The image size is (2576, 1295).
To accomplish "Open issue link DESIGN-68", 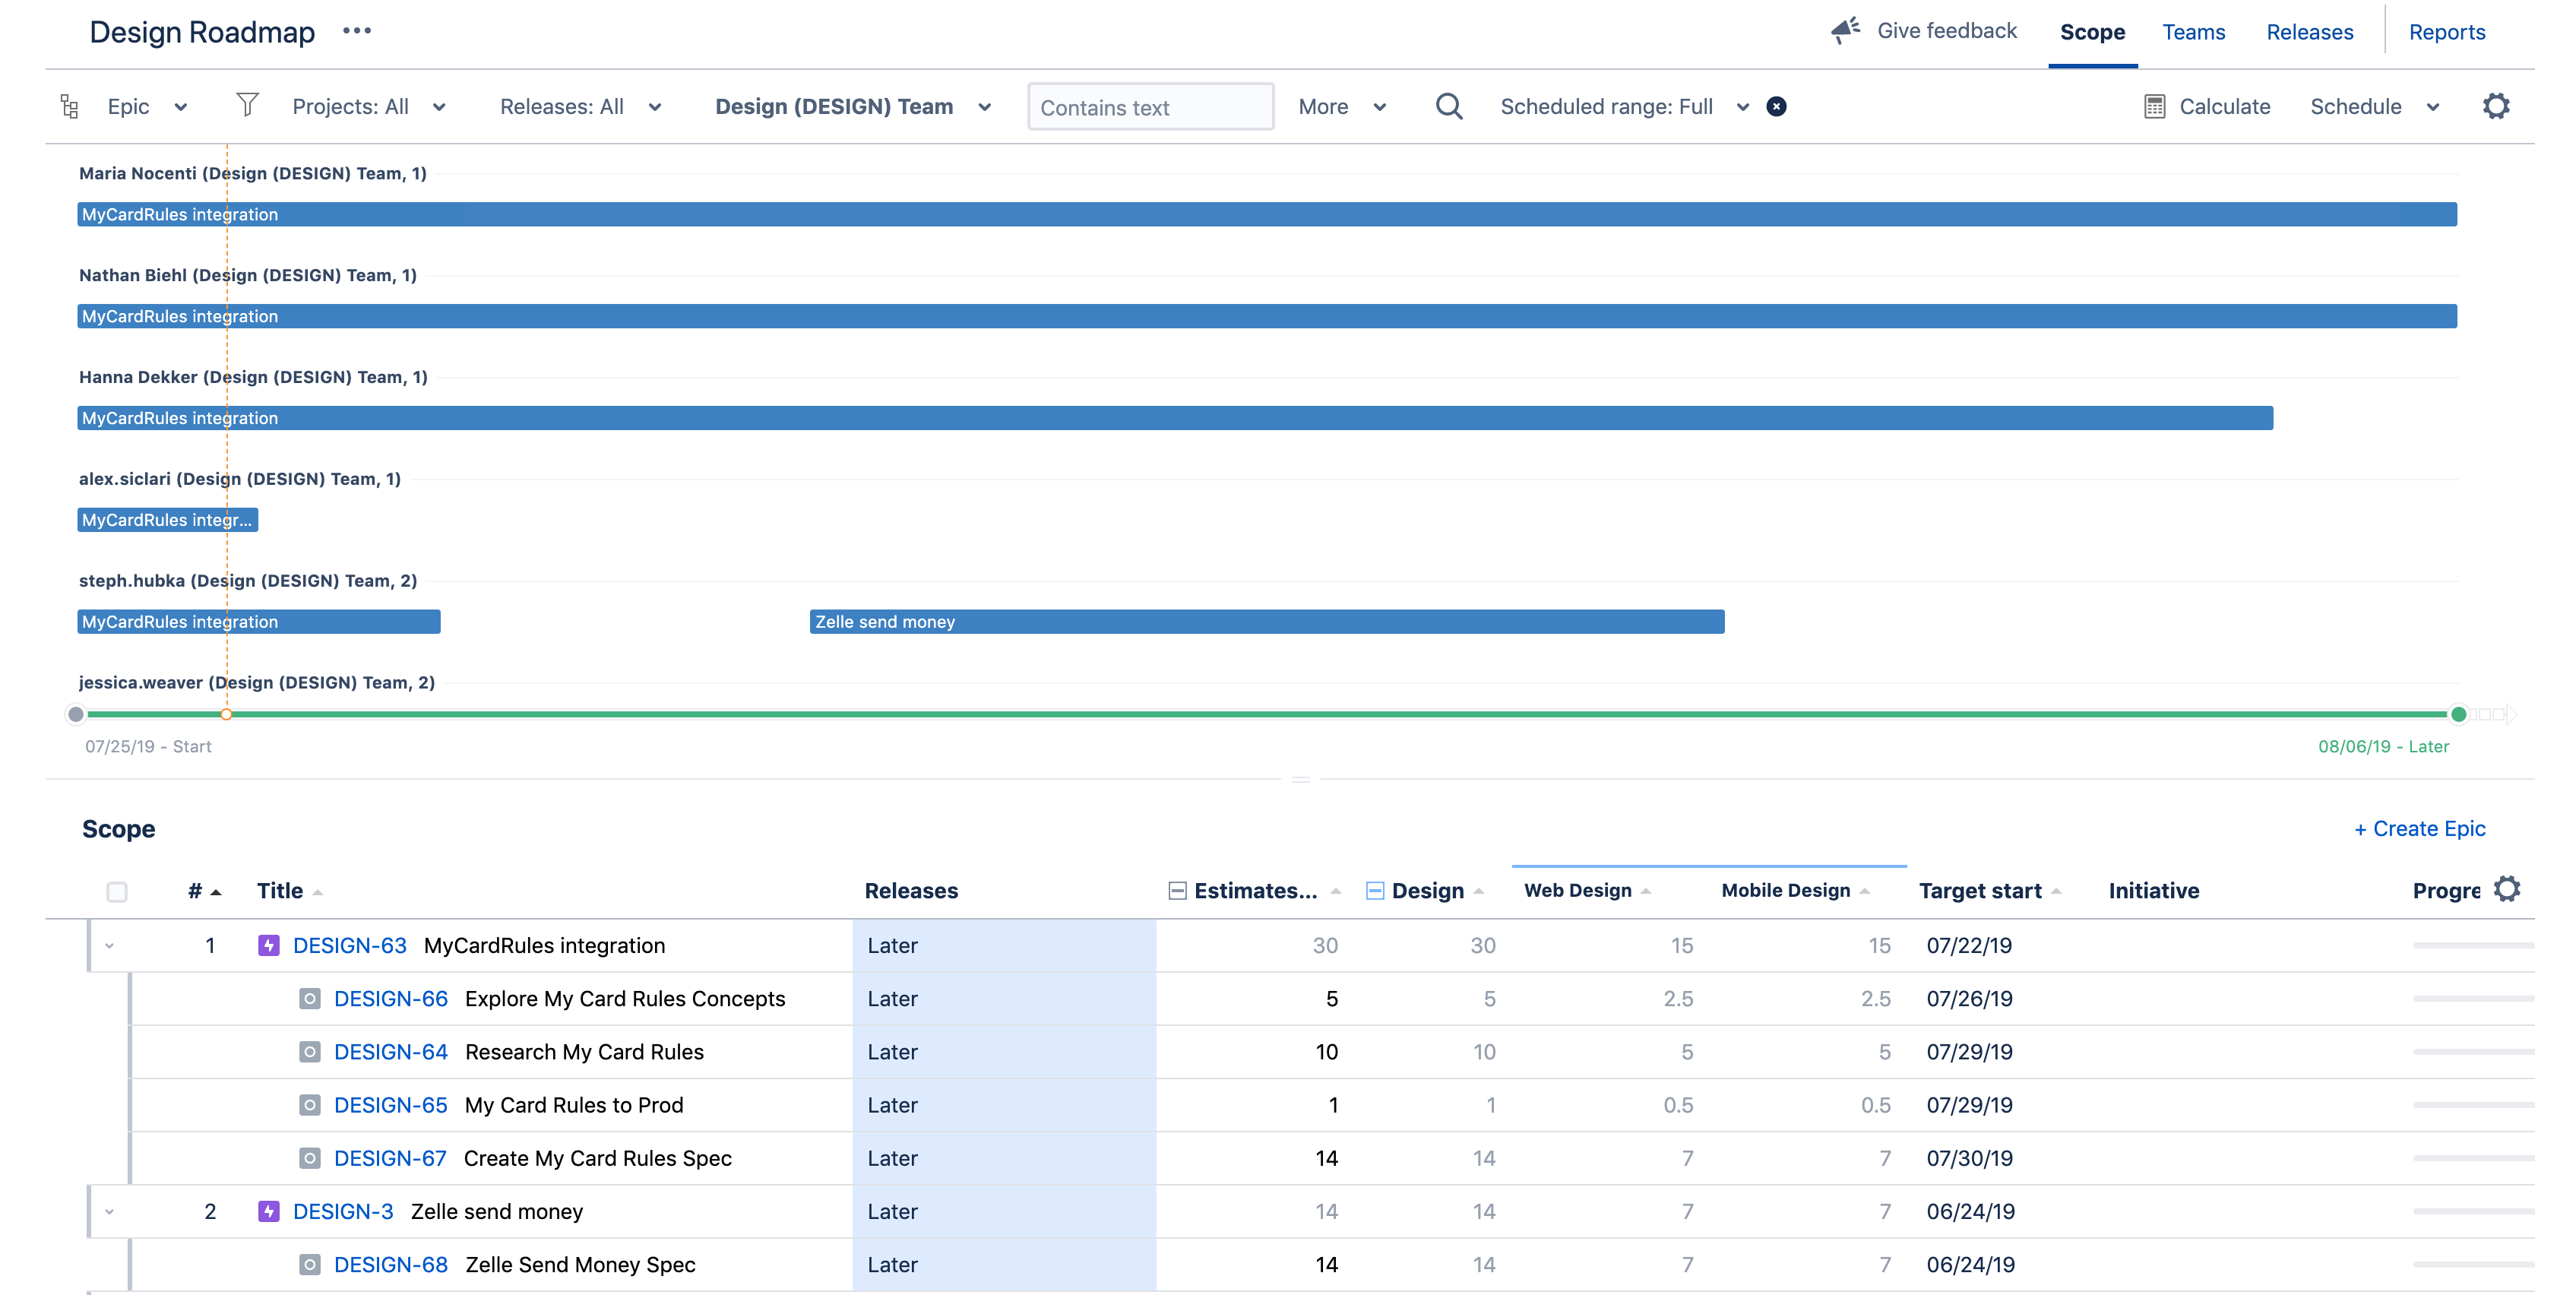I will pyautogui.click(x=390, y=1264).
